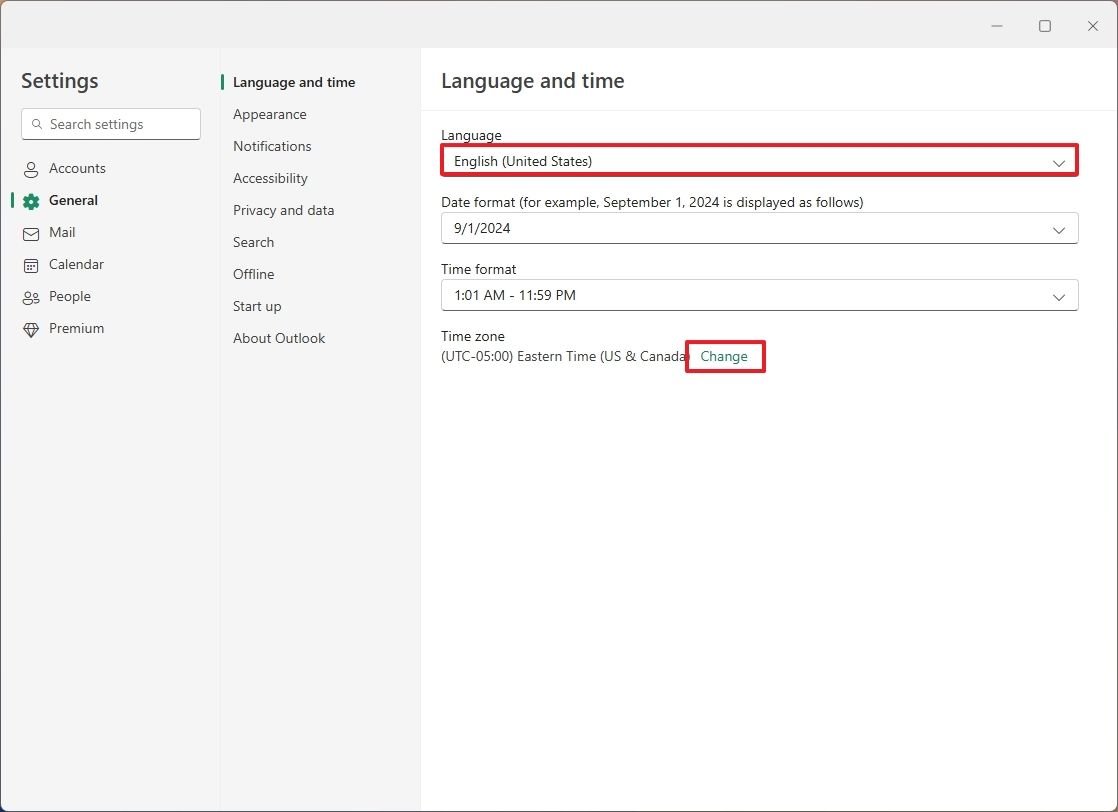Open People settings via contacts icon

[31, 296]
